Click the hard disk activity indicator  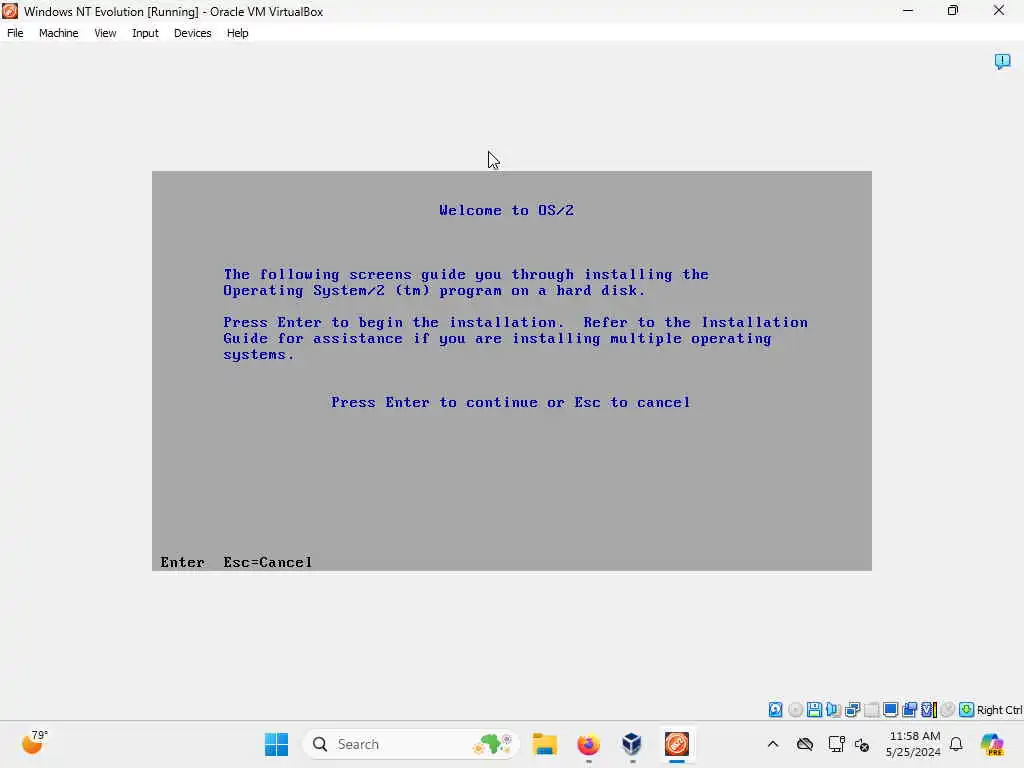[775, 709]
